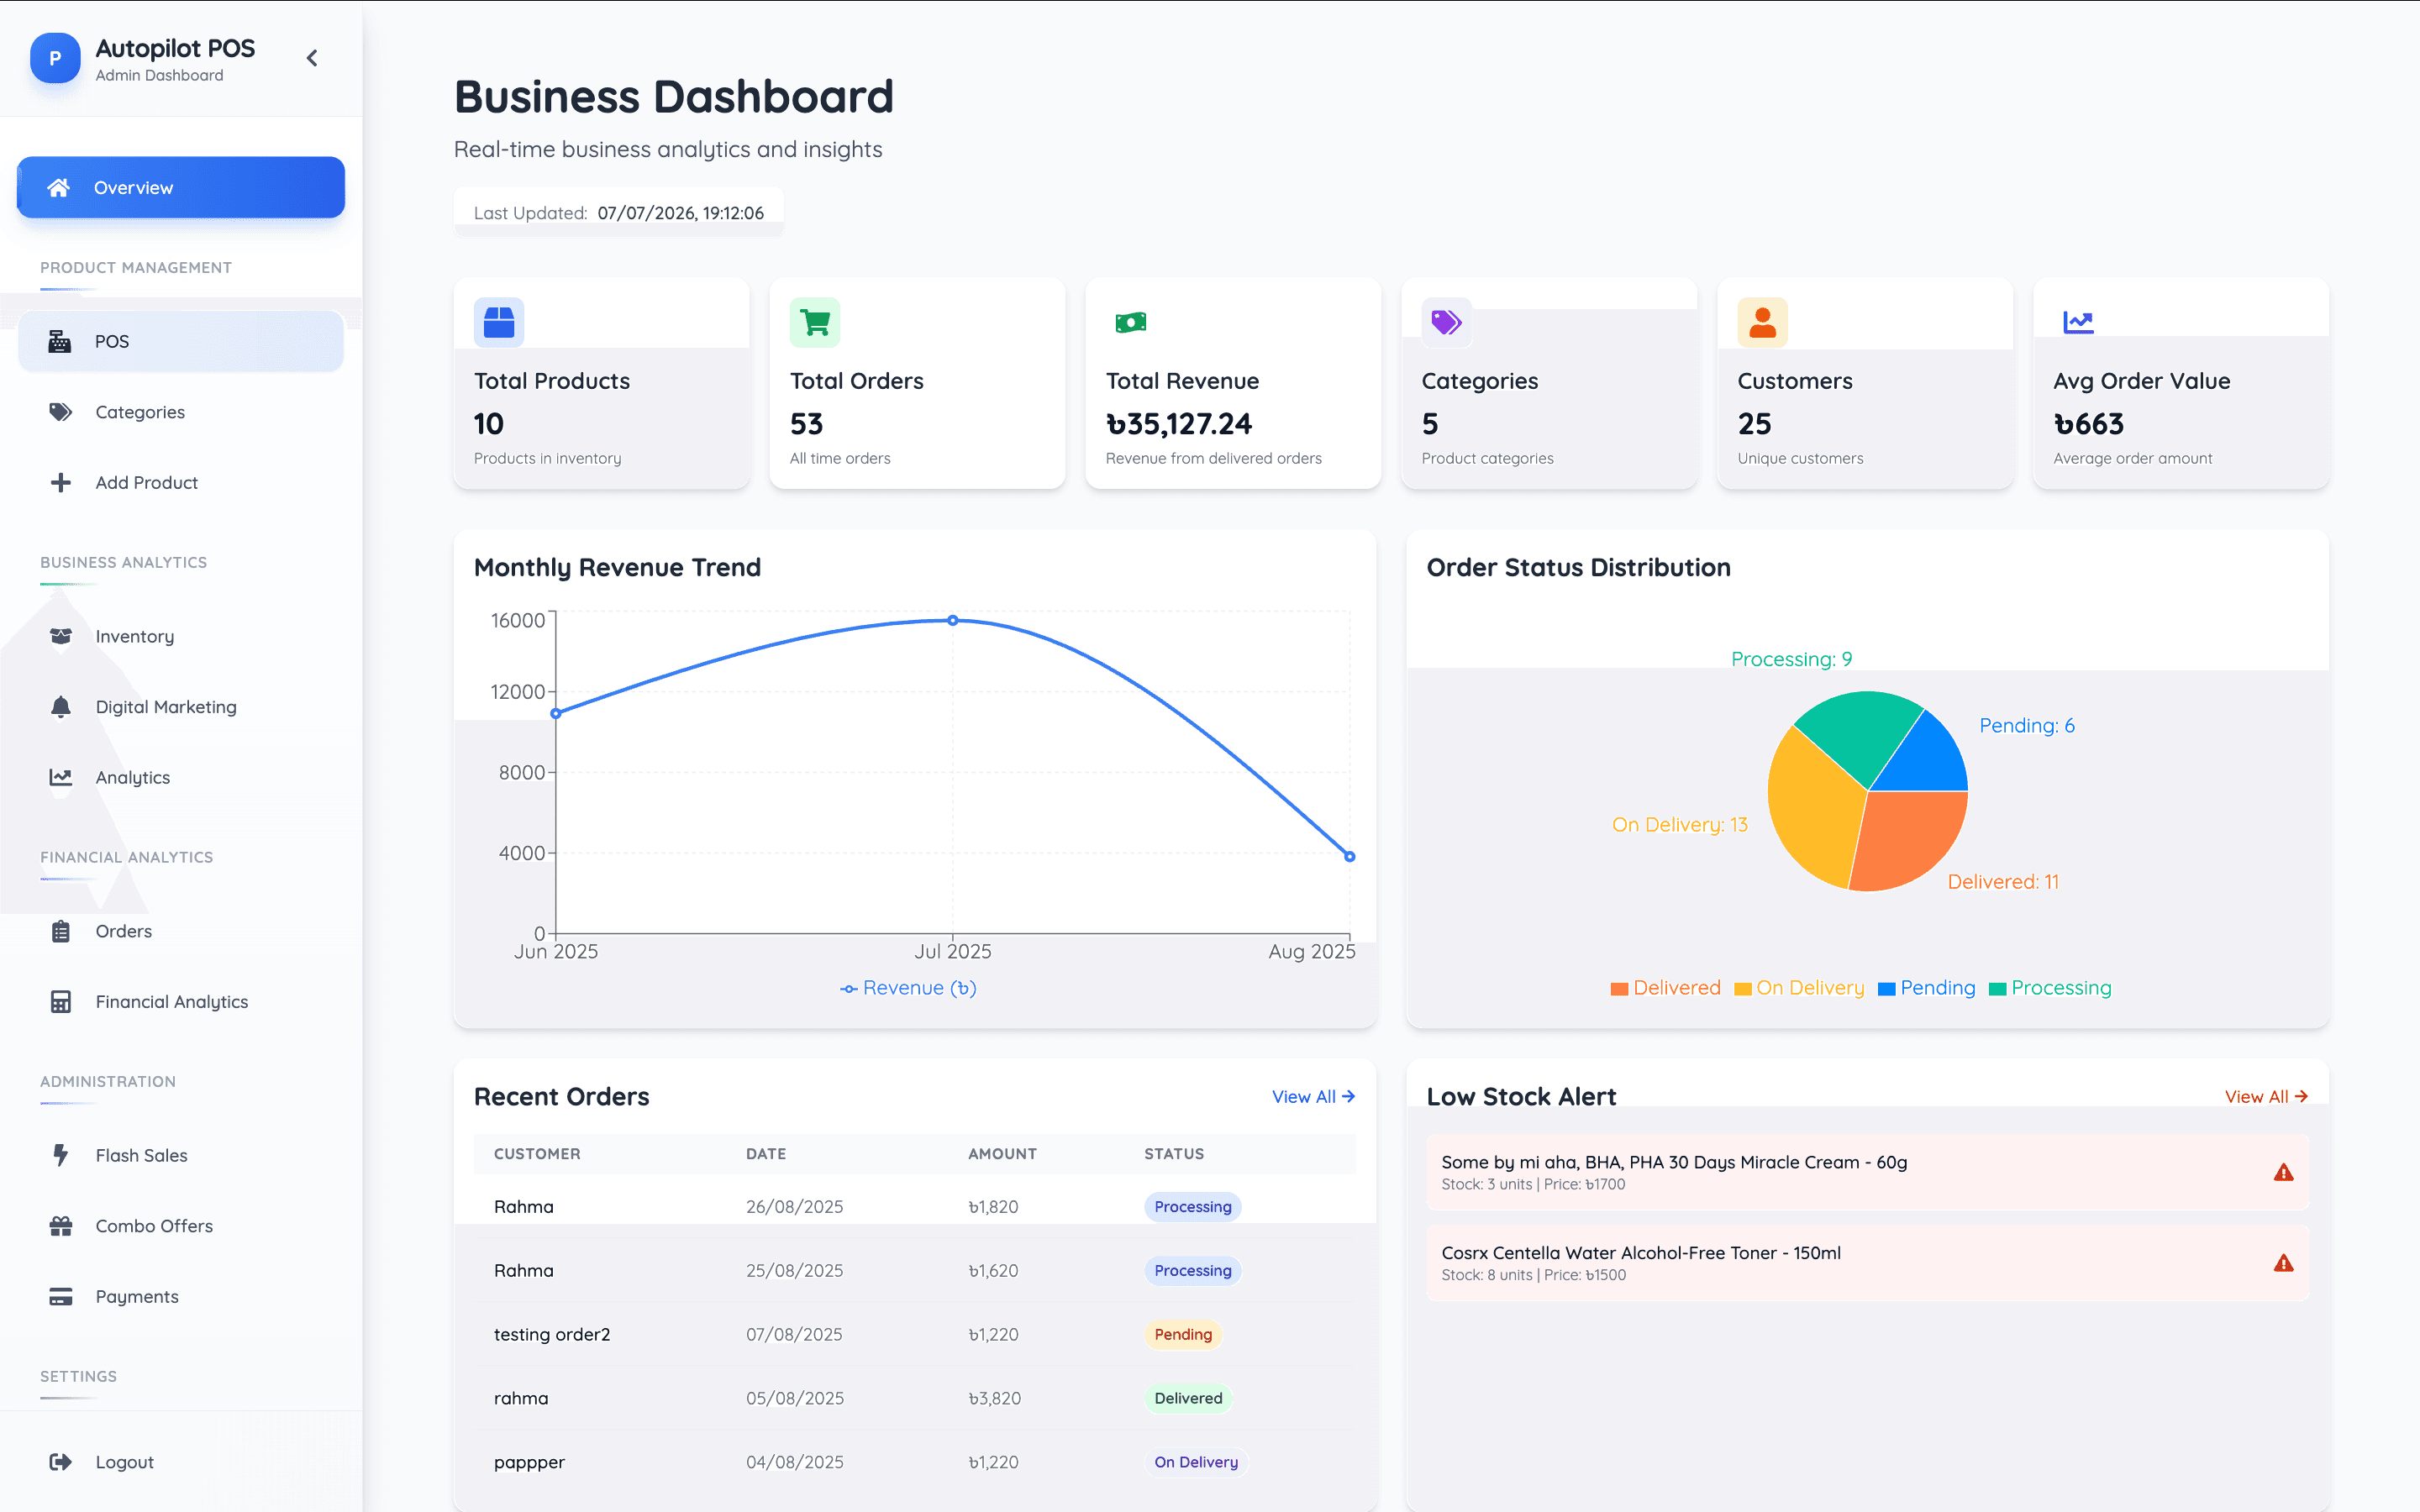The width and height of the screenshot is (2420, 1512).
Task: Click the green cart Total Orders icon
Action: [815, 322]
